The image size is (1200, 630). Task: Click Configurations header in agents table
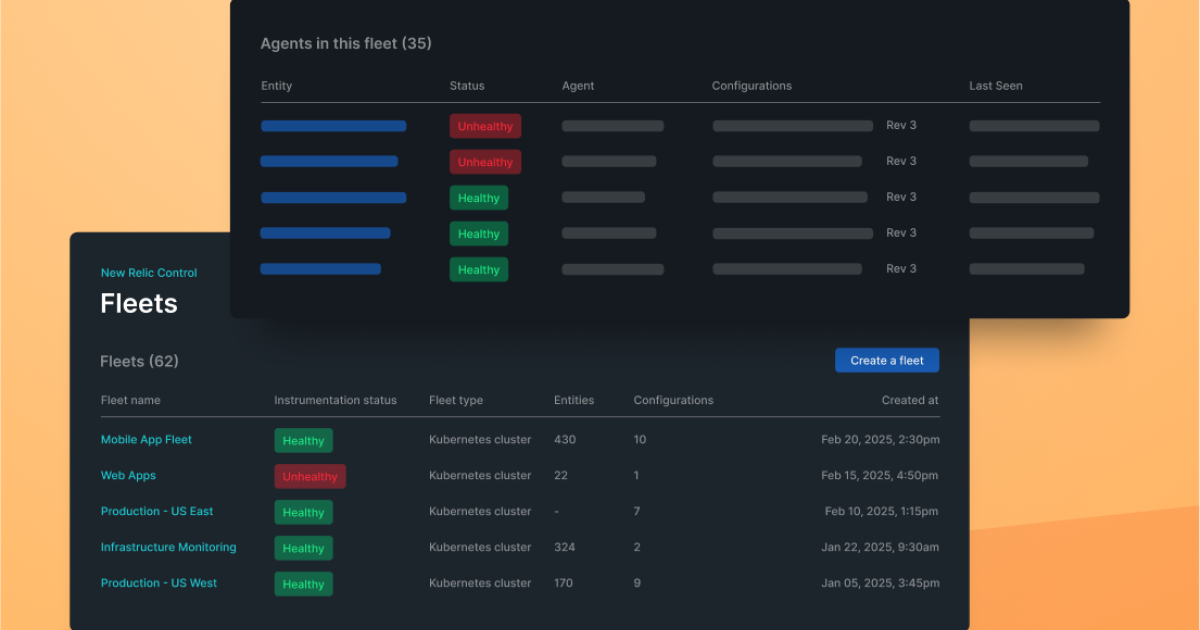(x=751, y=86)
